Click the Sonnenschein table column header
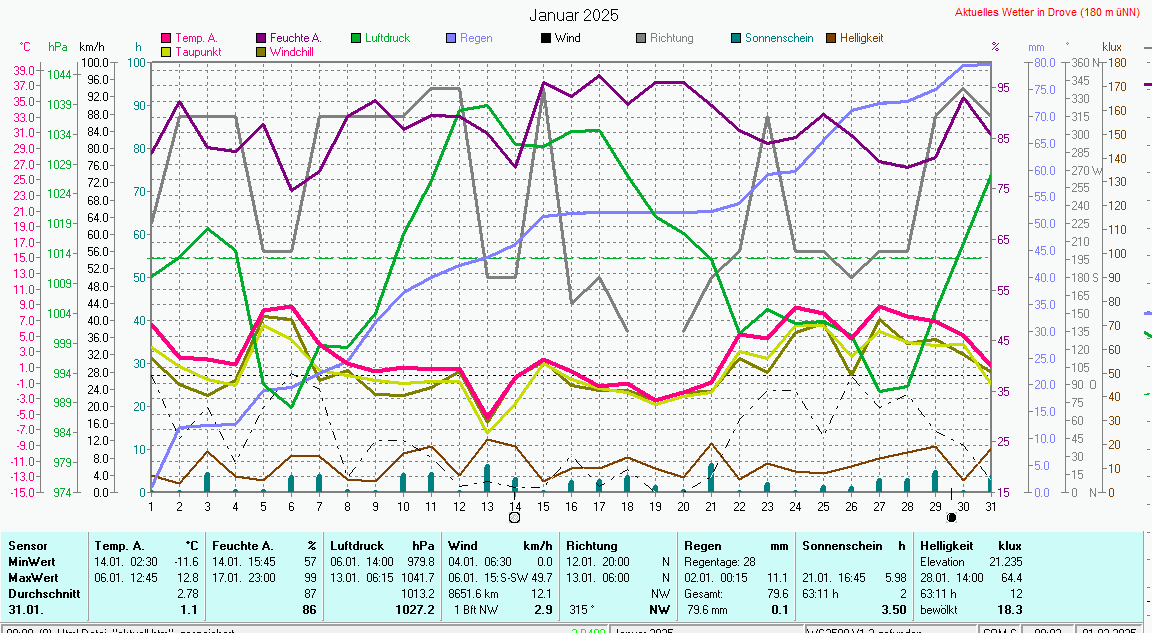1152x633 pixels. click(842, 546)
